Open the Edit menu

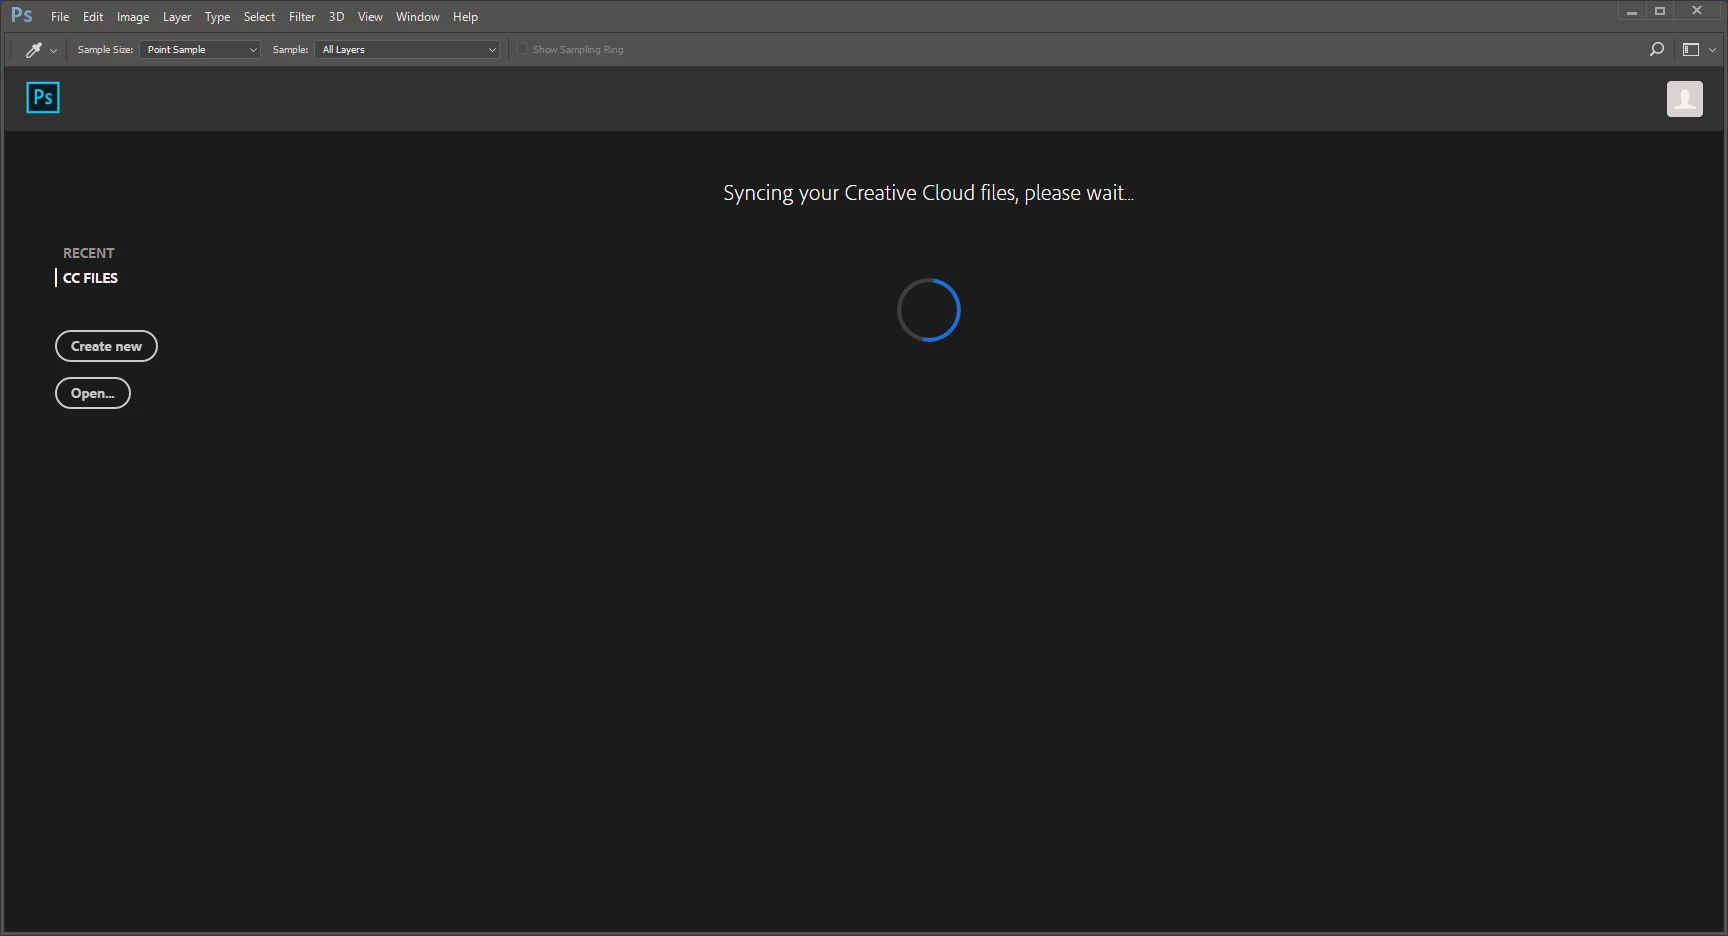tap(93, 17)
